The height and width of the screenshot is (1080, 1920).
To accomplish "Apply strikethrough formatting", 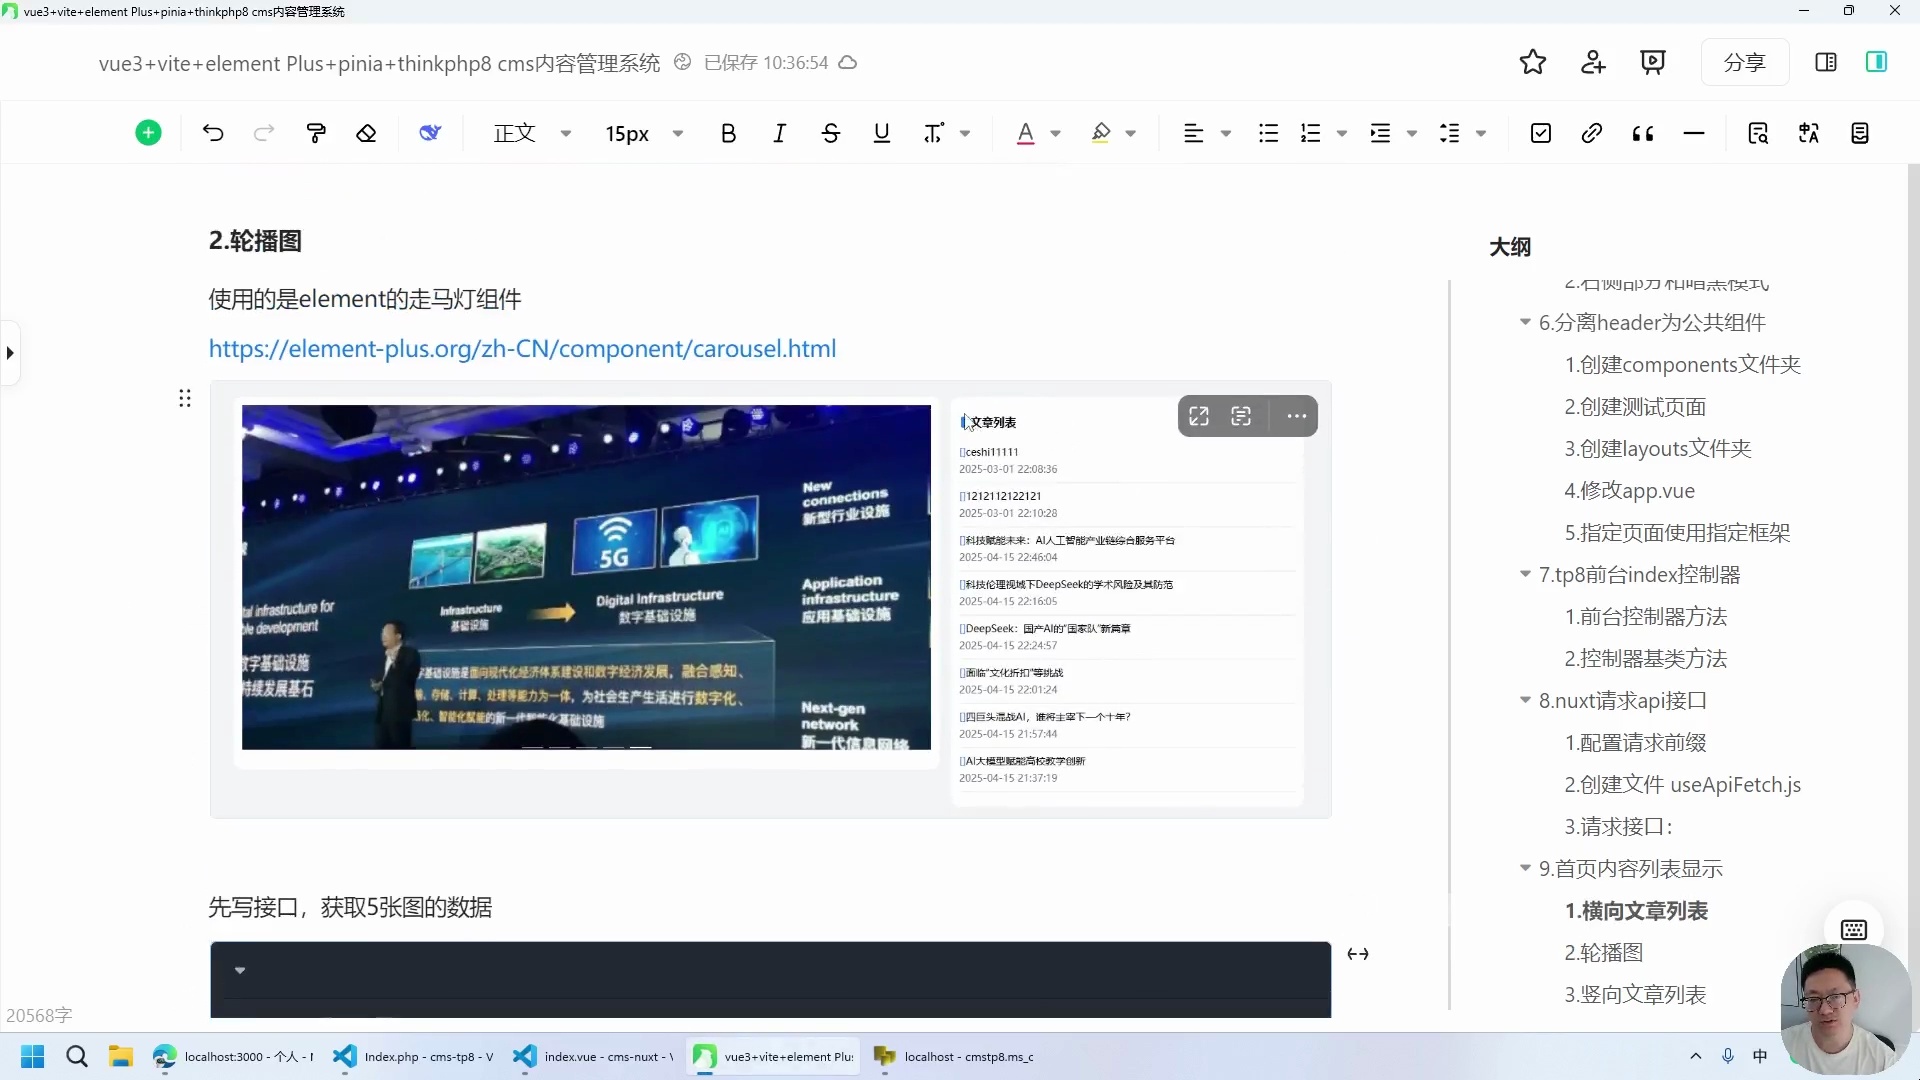I will click(830, 133).
